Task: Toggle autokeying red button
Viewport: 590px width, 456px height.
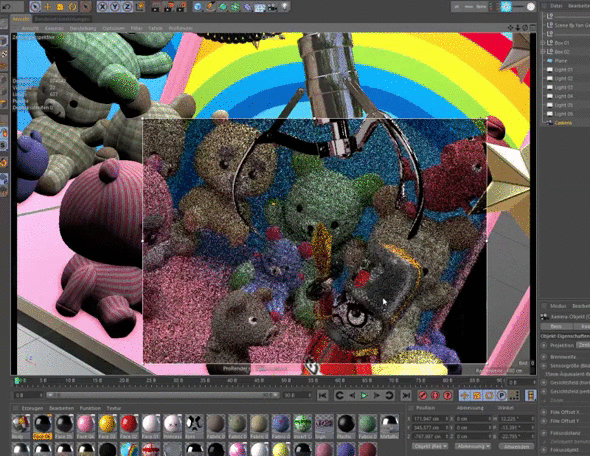Action: click(x=435, y=395)
